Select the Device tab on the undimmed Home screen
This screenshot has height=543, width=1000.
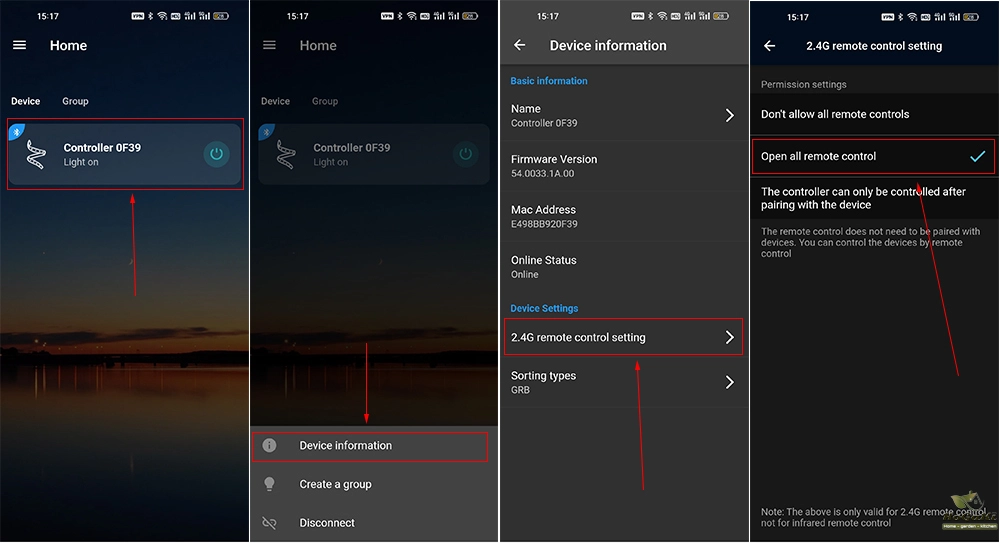(25, 101)
